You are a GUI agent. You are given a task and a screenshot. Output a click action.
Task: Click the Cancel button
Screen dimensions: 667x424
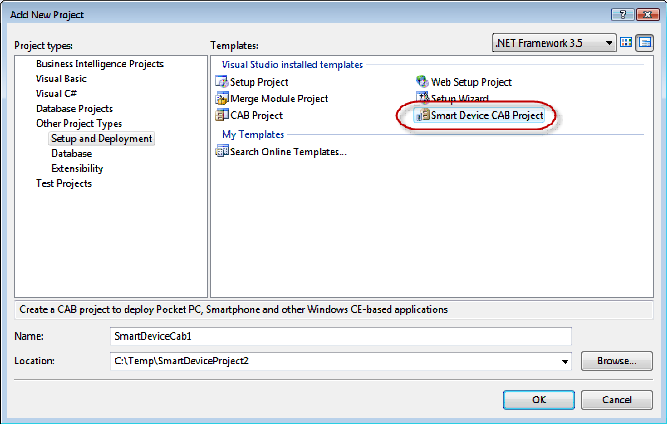tap(616, 400)
